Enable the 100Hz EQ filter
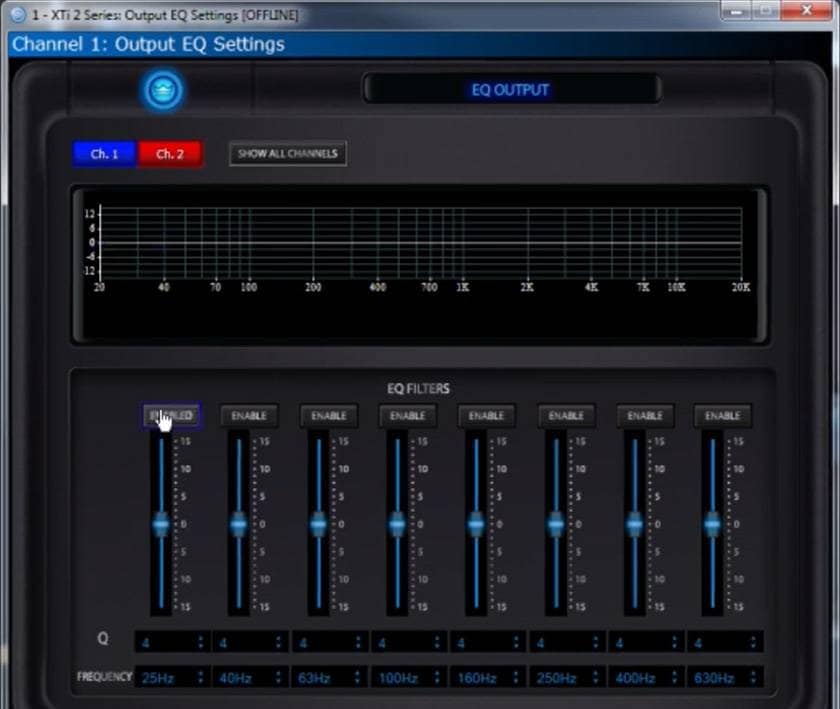 tap(407, 416)
